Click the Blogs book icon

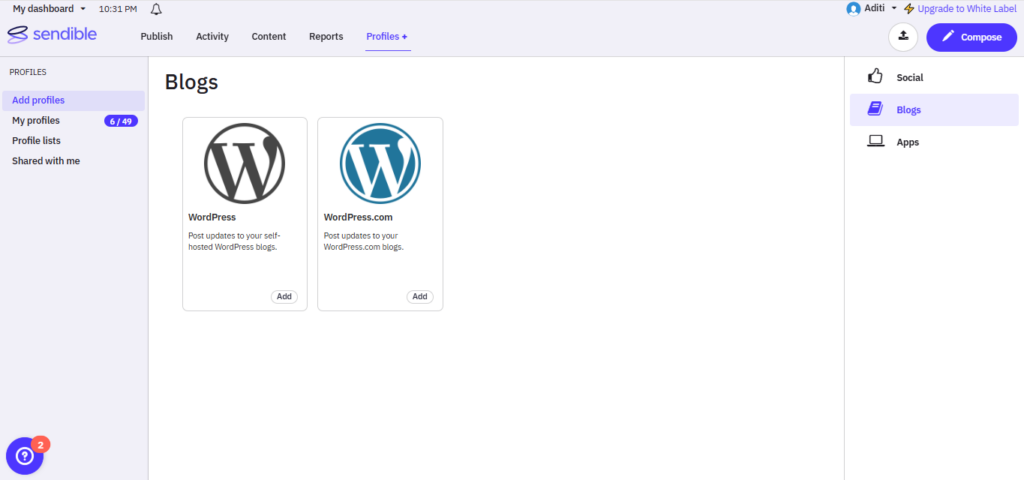point(875,110)
